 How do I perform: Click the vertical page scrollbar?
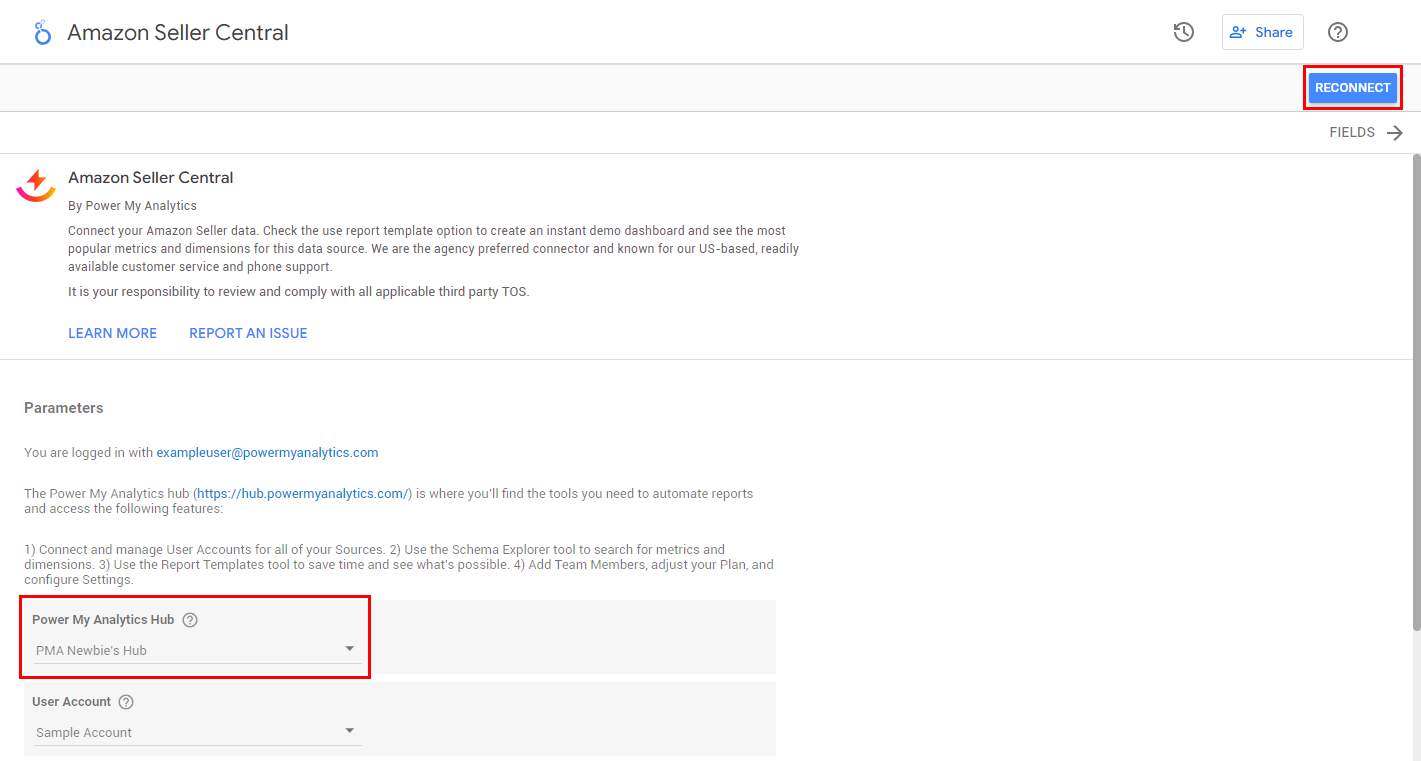(x=1415, y=390)
